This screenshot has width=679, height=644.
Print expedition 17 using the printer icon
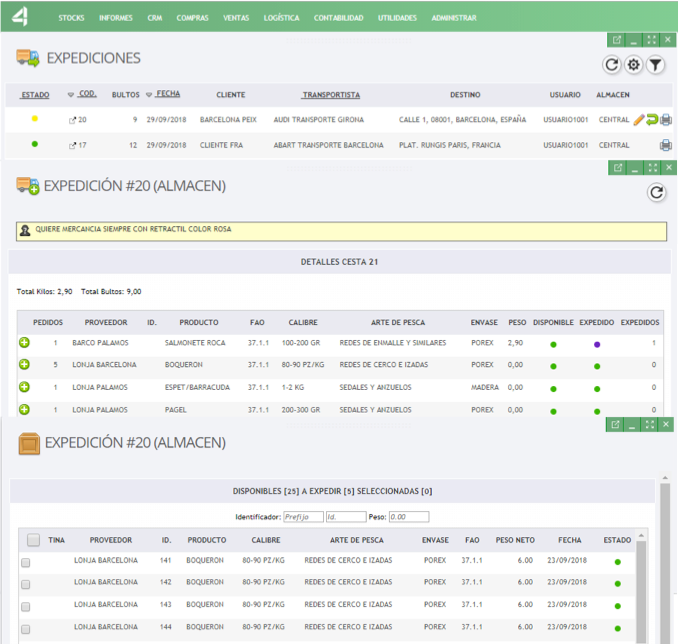666,145
